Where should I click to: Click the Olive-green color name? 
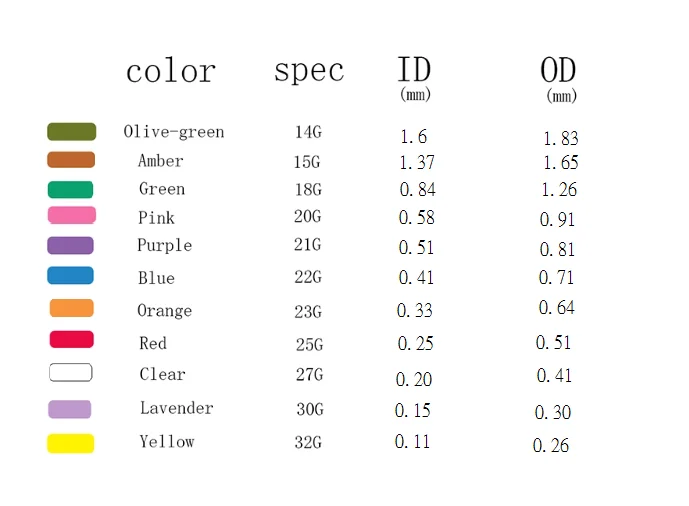click(x=174, y=132)
